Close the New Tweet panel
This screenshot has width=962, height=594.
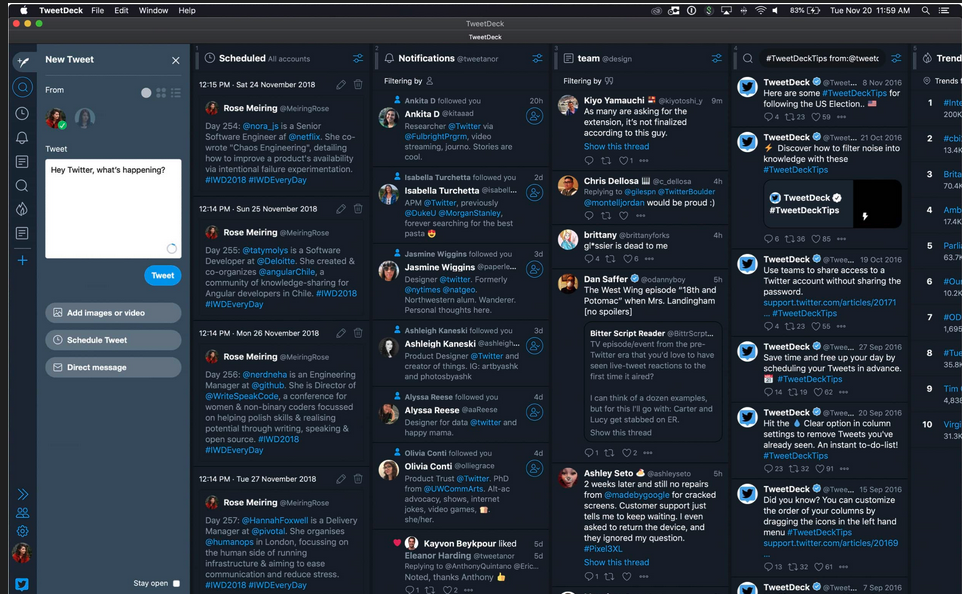point(175,60)
